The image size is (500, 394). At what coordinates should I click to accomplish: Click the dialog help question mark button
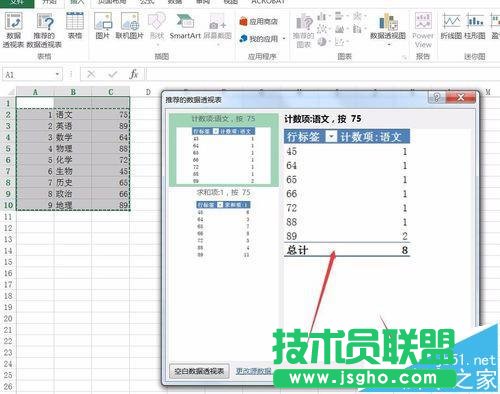tap(436, 97)
